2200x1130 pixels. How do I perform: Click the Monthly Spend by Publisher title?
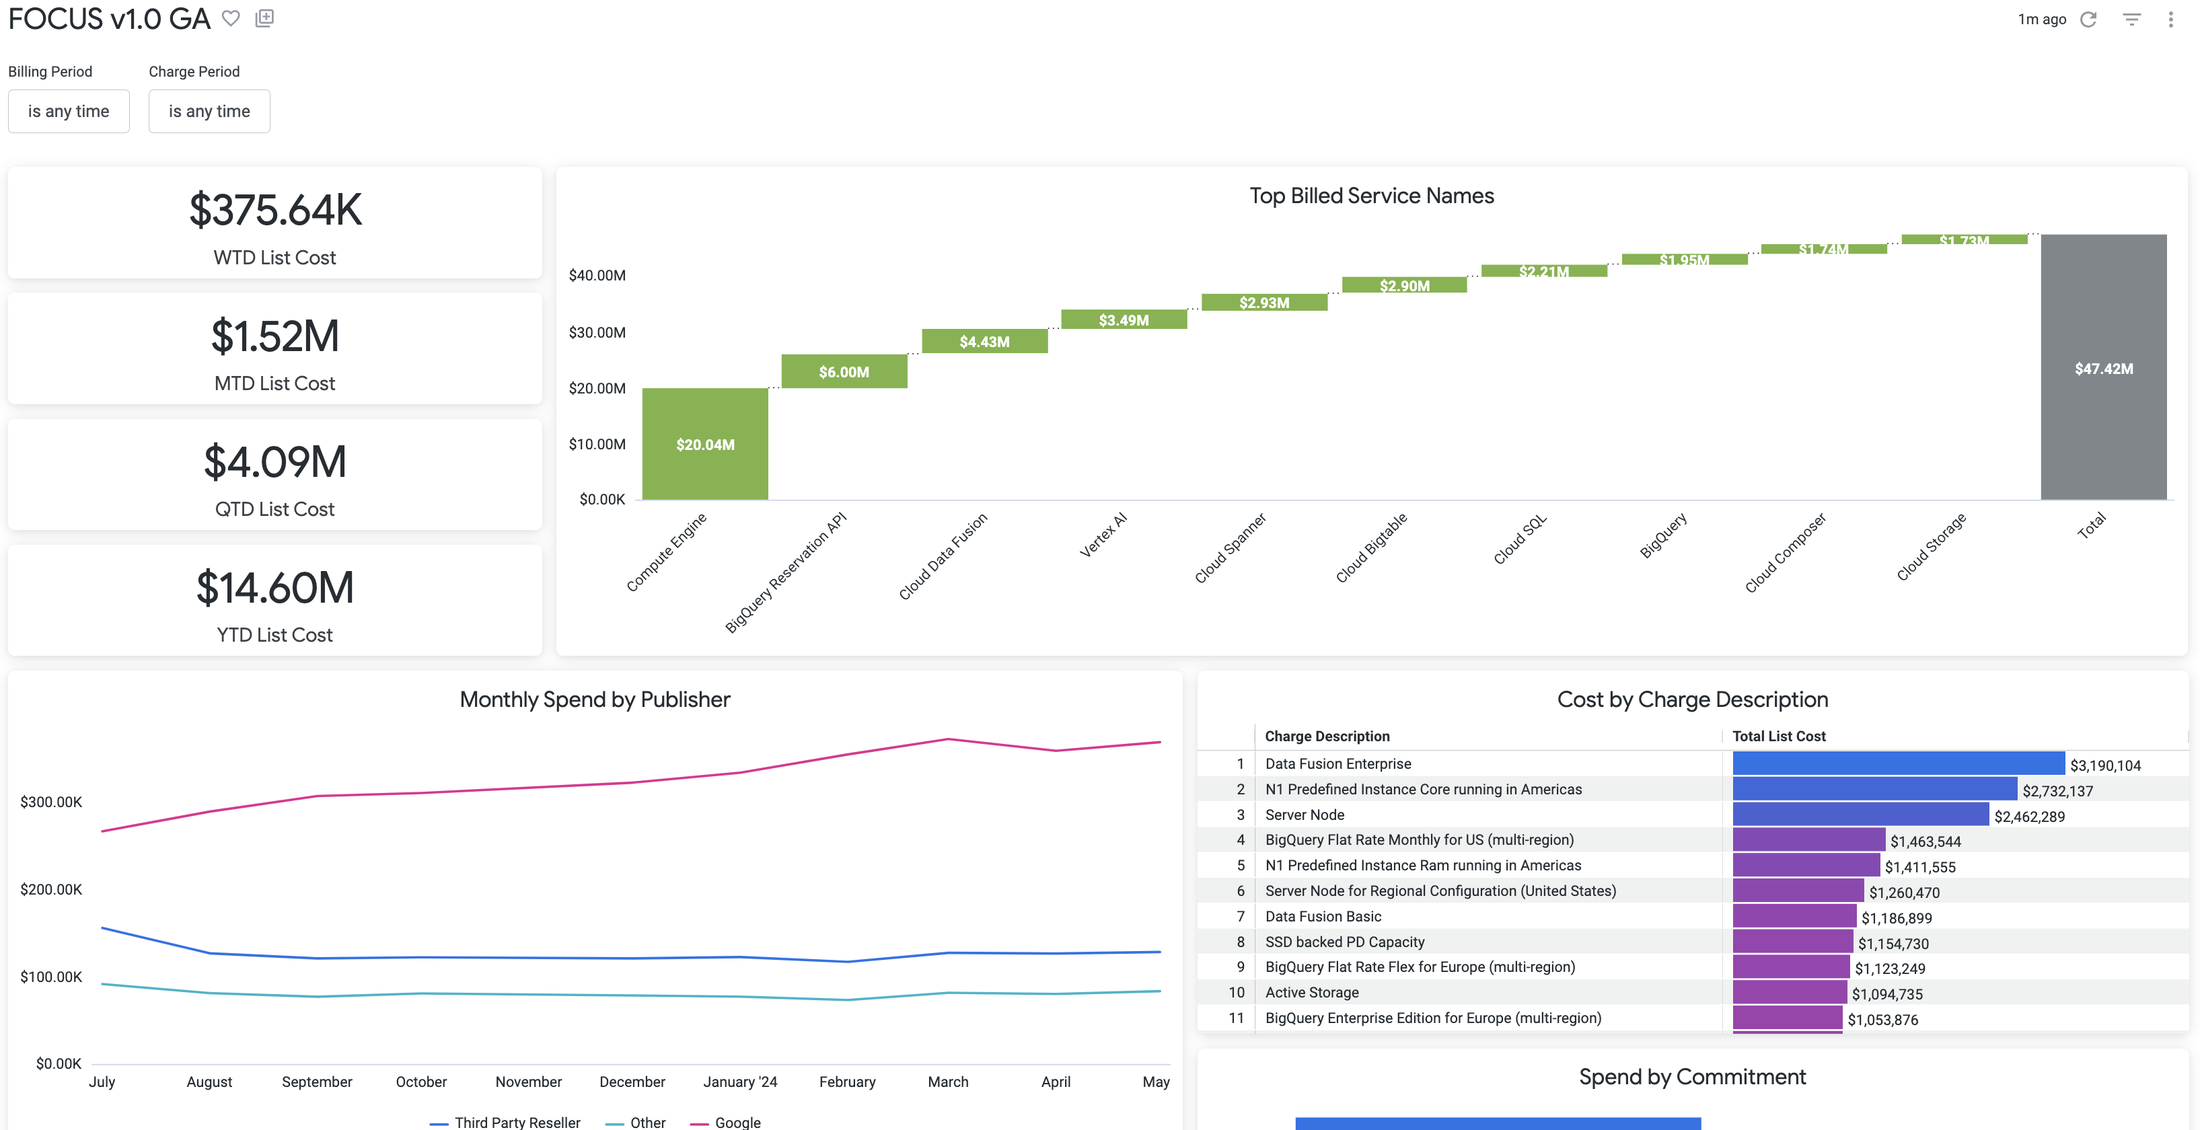click(x=595, y=700)
